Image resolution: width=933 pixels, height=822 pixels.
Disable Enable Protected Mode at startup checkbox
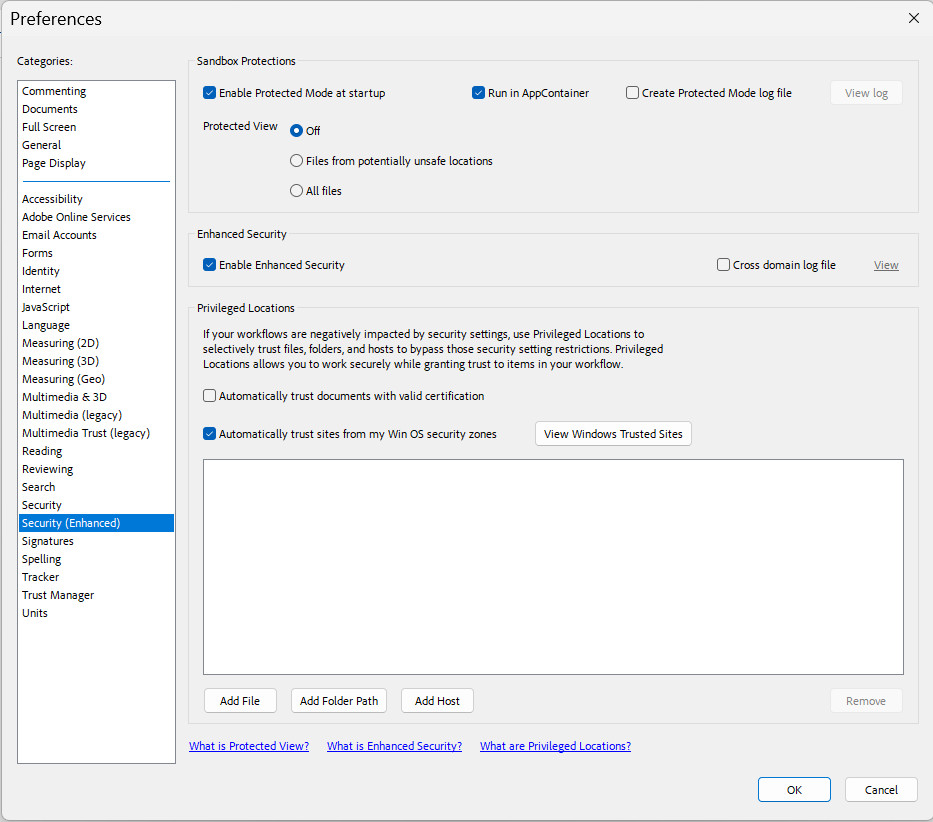(x=210, y=93)
